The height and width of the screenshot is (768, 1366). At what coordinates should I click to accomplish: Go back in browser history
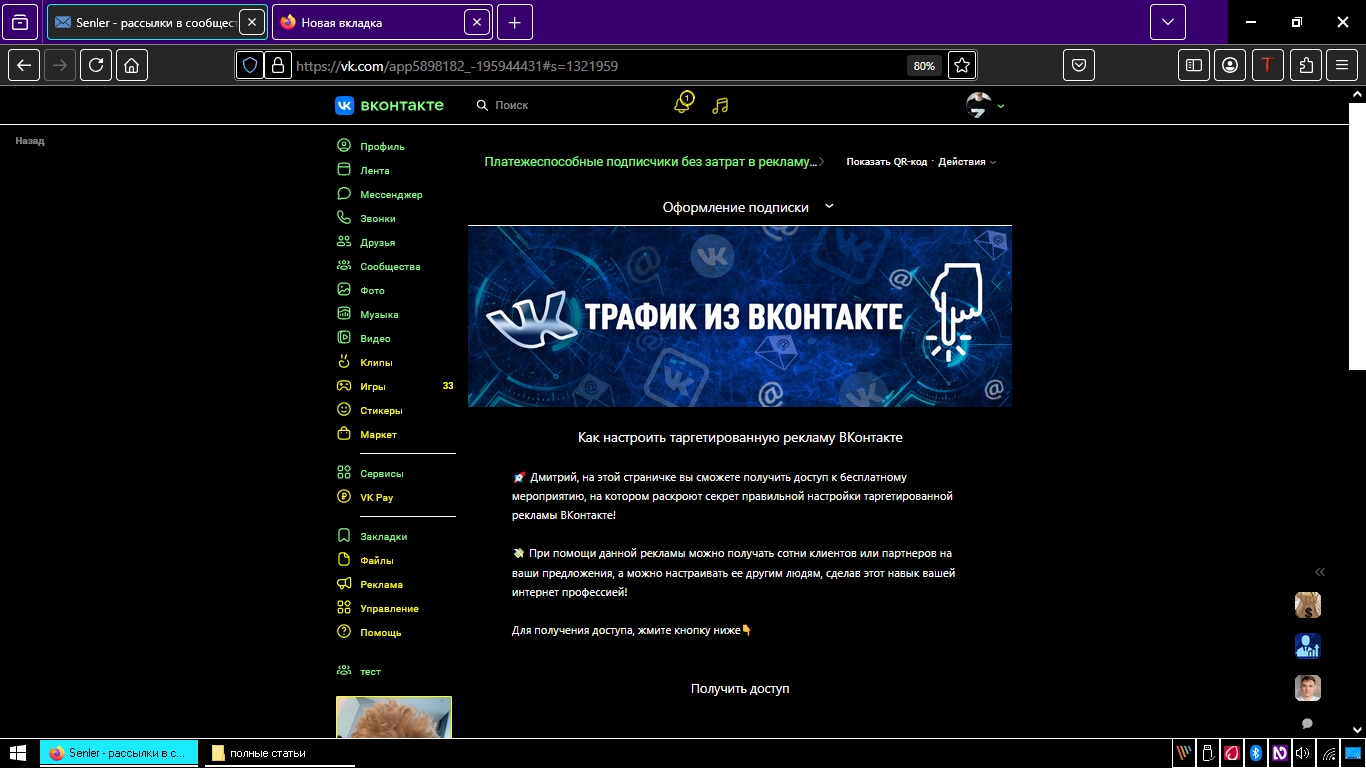point(24,66)
